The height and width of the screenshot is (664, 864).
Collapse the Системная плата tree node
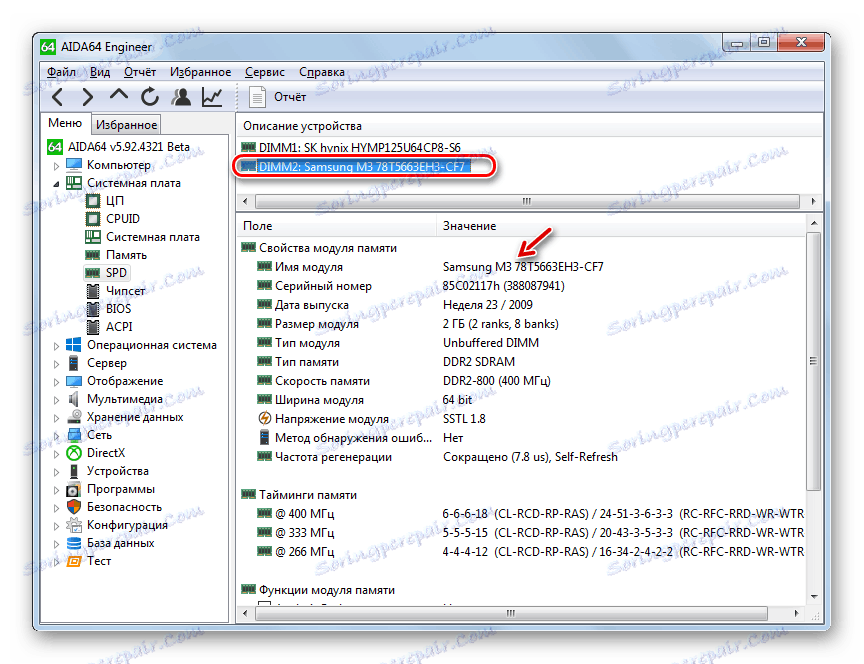[x=56, y=183]
